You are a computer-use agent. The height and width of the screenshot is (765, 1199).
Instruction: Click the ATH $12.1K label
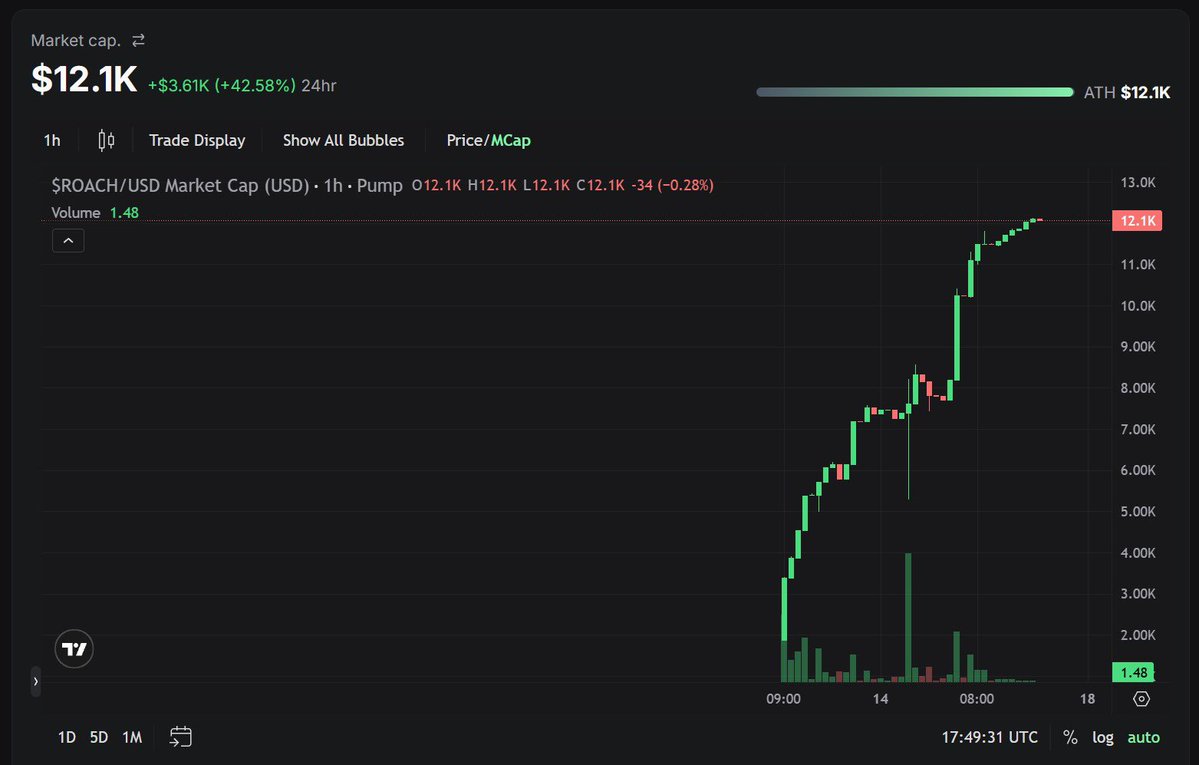[1127, 93]
